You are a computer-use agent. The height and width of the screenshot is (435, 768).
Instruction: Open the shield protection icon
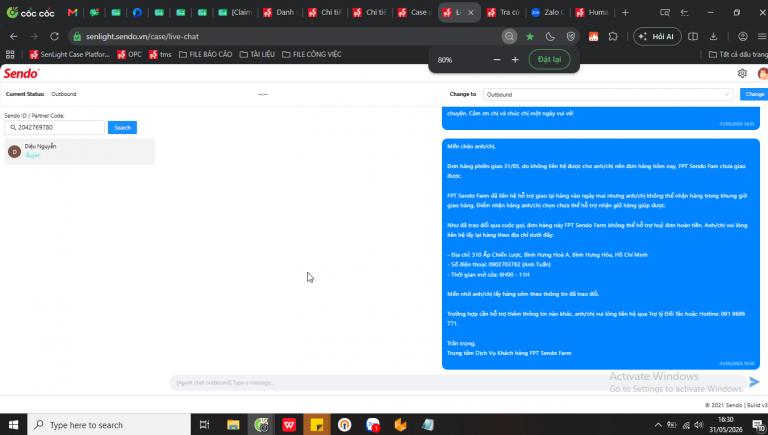pyautogui.click(x=571, y=36)
